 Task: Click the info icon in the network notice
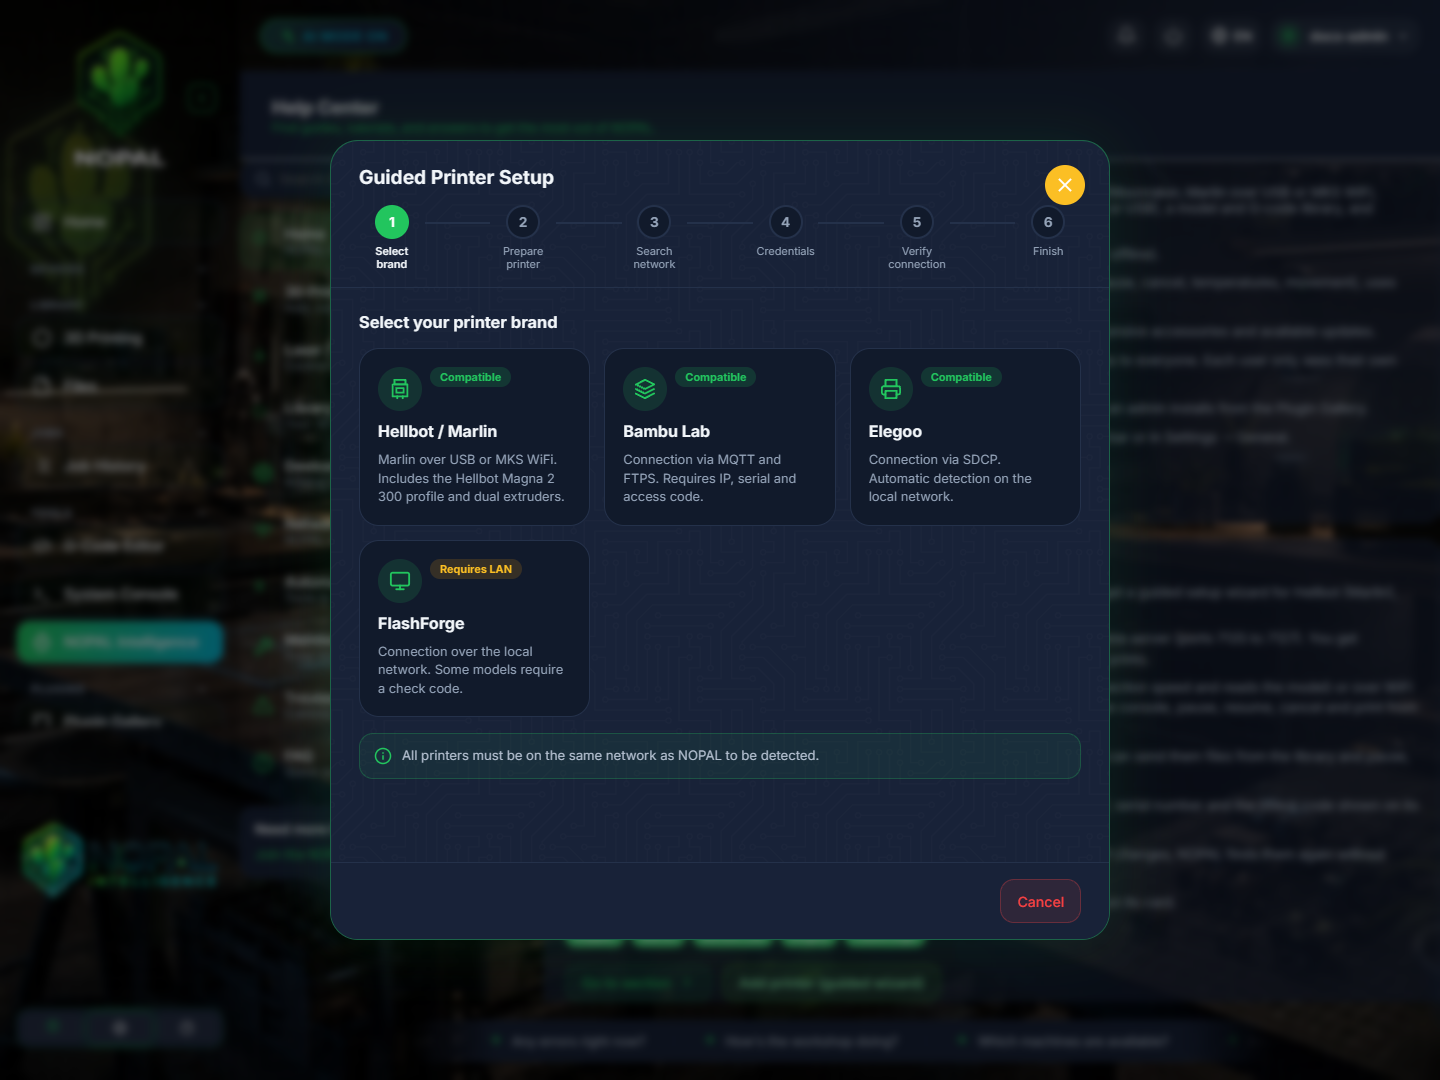click(x=383, y=756)
